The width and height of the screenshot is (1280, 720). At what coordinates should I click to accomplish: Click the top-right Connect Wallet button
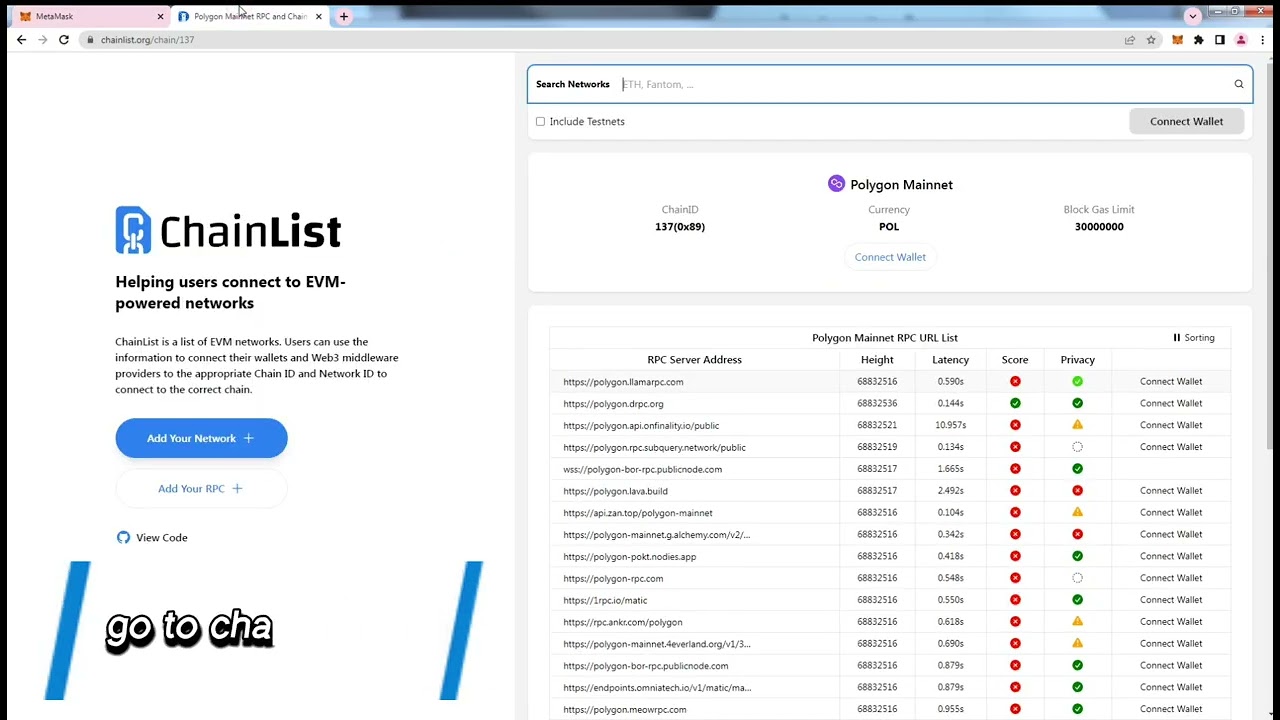1186,121
